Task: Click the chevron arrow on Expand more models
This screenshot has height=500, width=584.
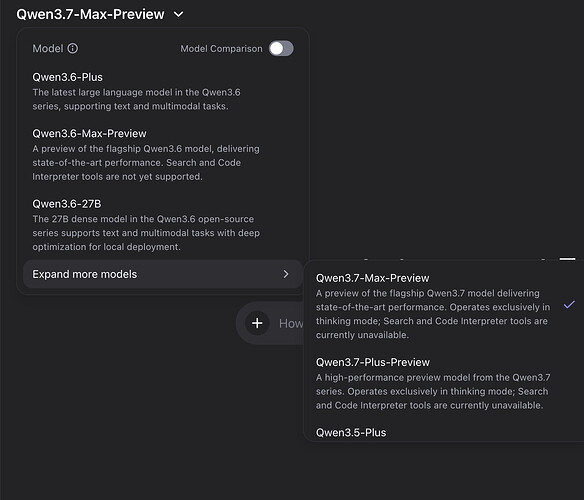Action: tap(286, 274)
